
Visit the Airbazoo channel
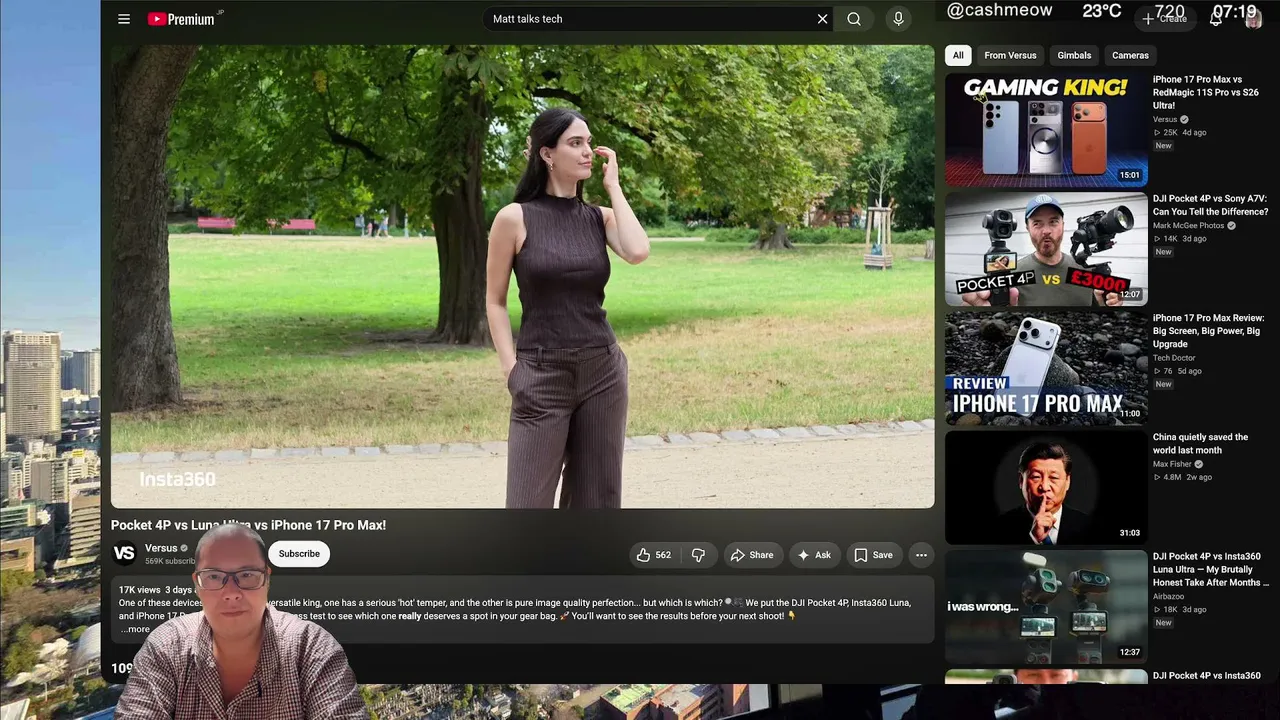click(x=1170, y=596)
